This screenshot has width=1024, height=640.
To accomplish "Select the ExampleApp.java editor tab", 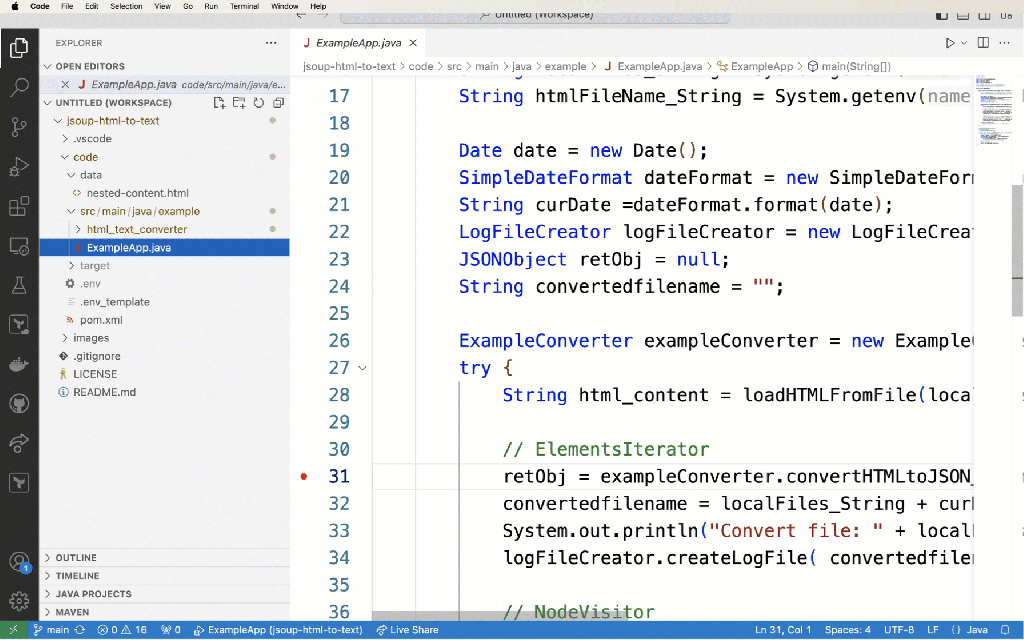I will (358, 43).
